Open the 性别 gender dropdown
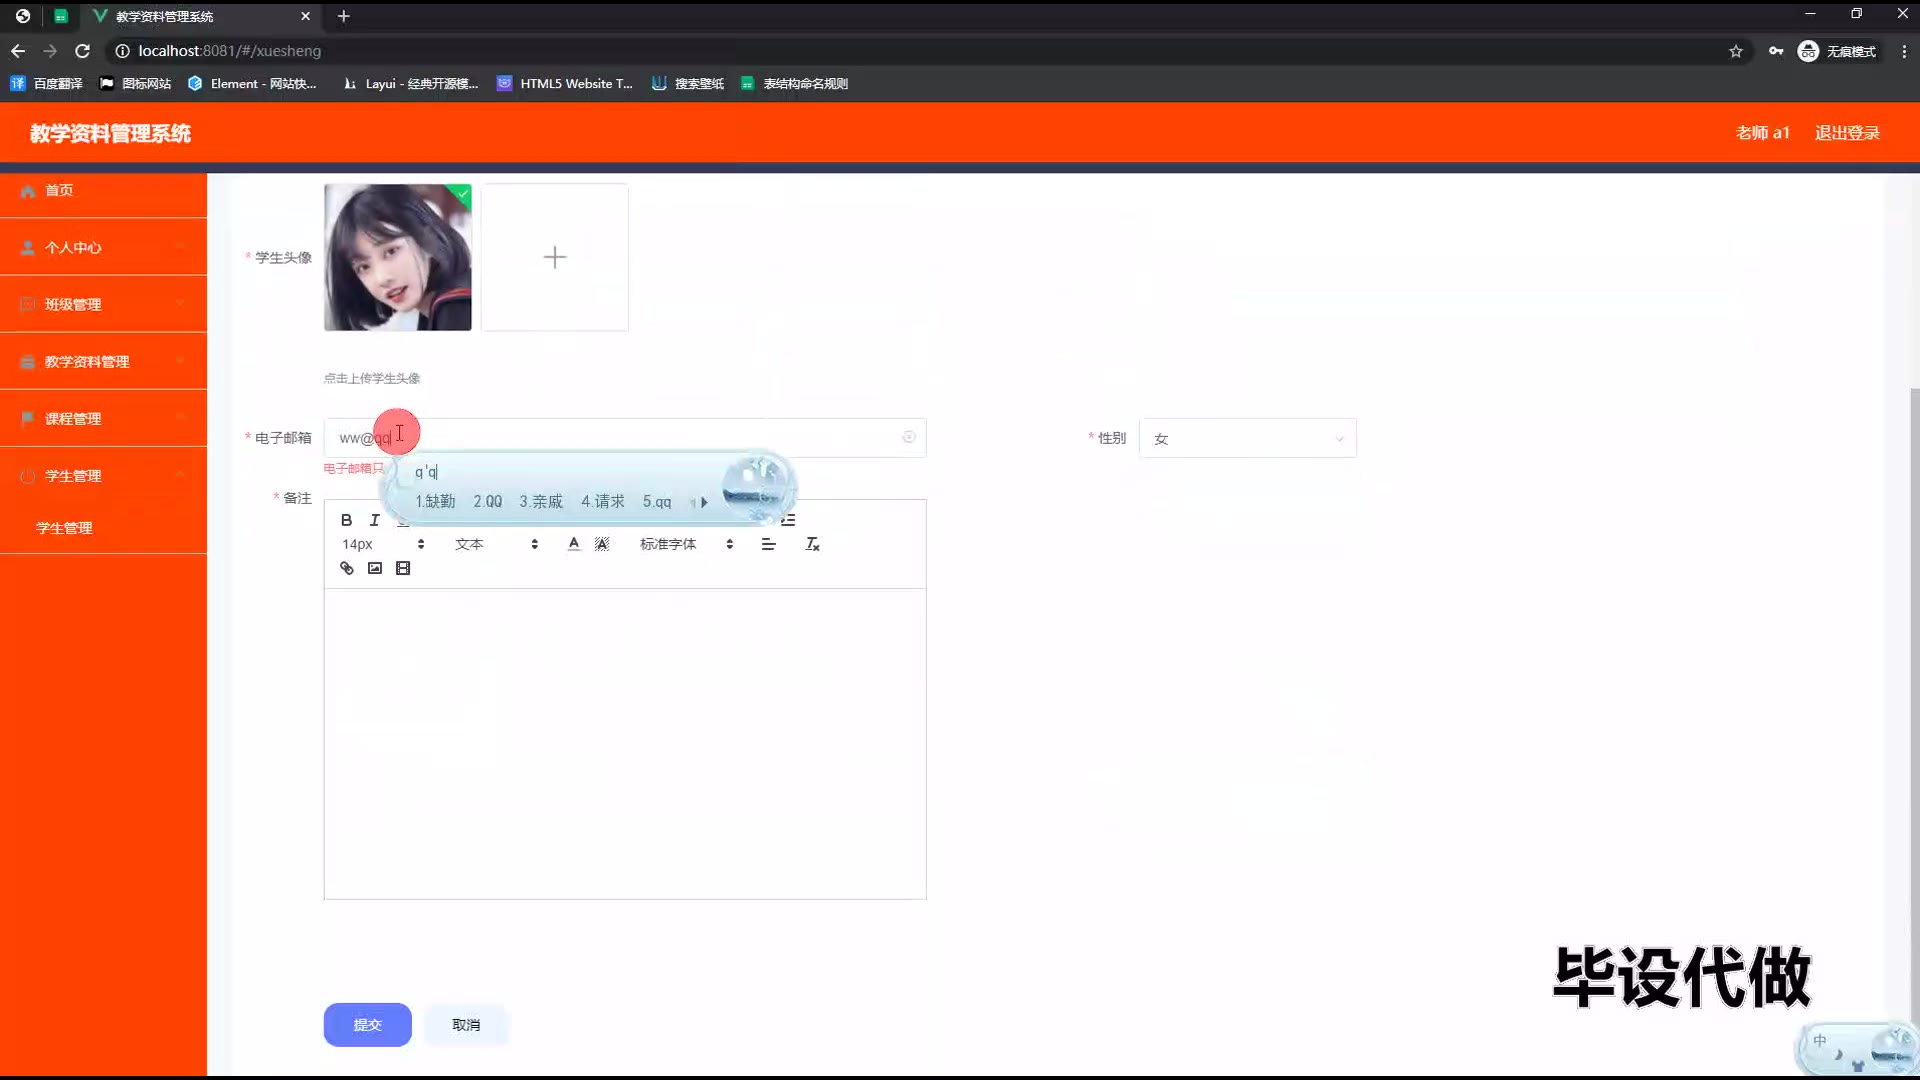This screenshot has height=1080, width=1920. click(1247, 438)
